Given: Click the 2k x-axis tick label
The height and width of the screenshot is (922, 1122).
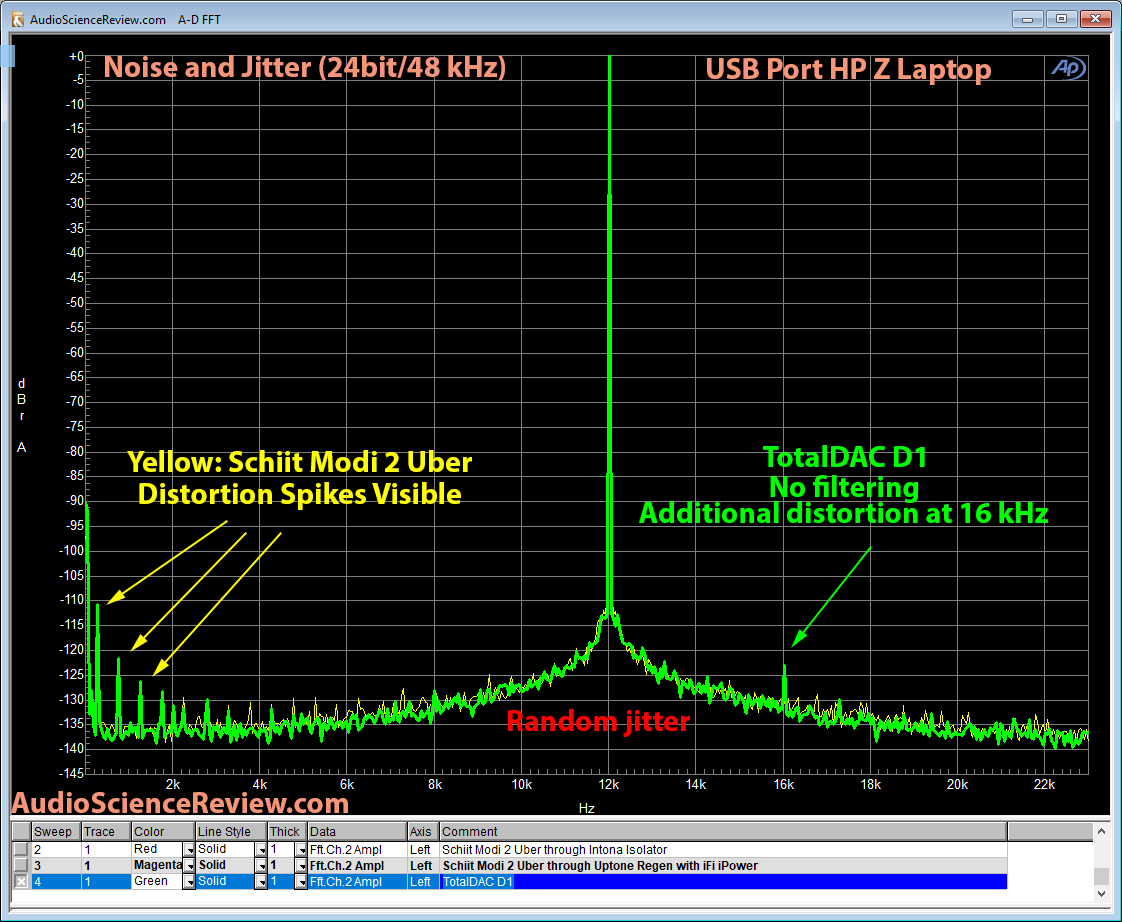Looking at the screenshot, I should (172, 785).
